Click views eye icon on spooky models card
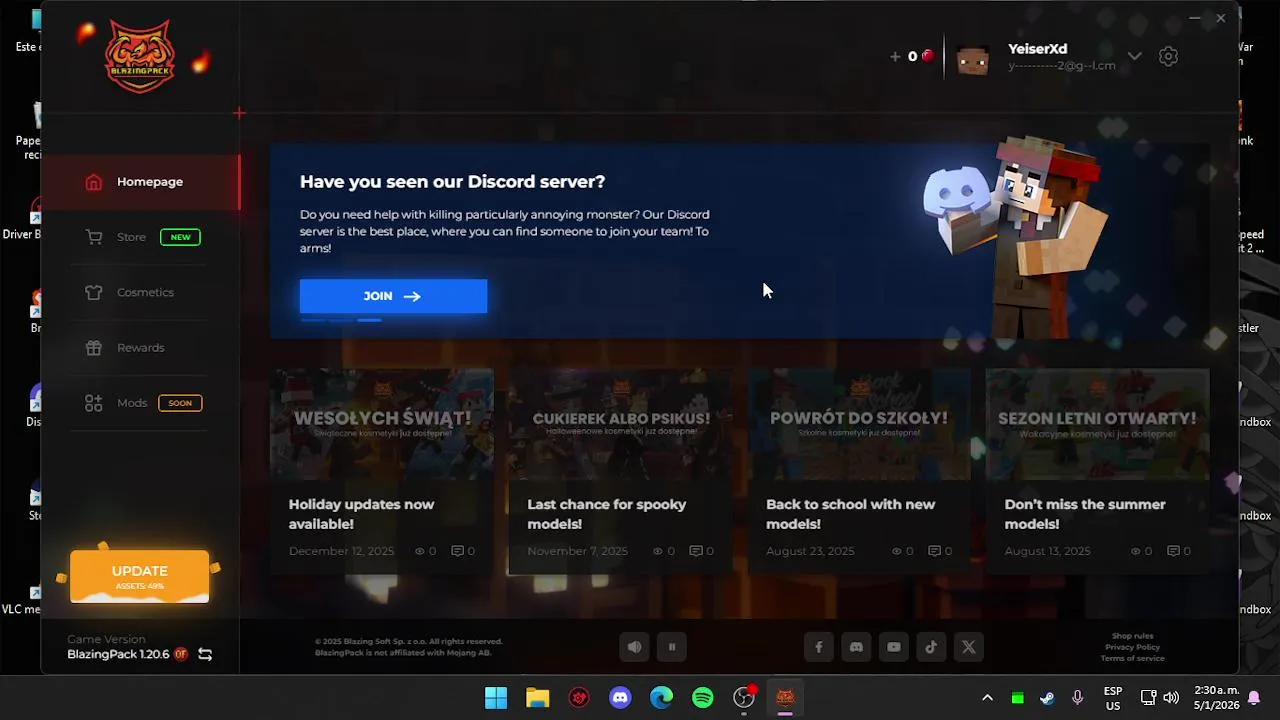 click(659, 551)
